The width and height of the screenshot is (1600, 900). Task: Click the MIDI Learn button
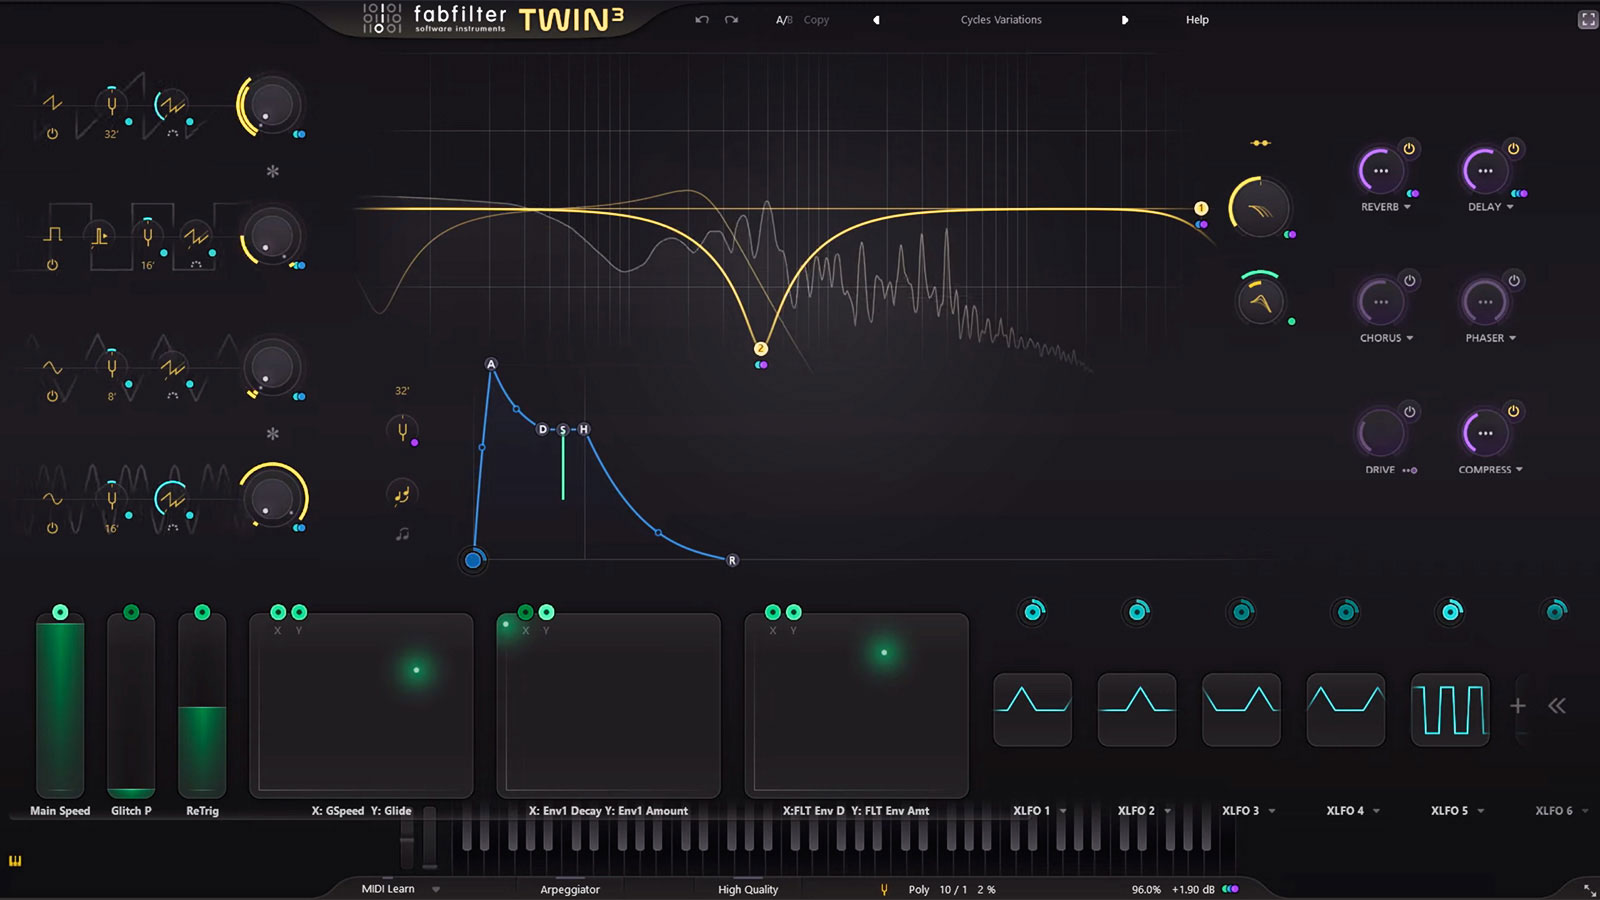388,889
